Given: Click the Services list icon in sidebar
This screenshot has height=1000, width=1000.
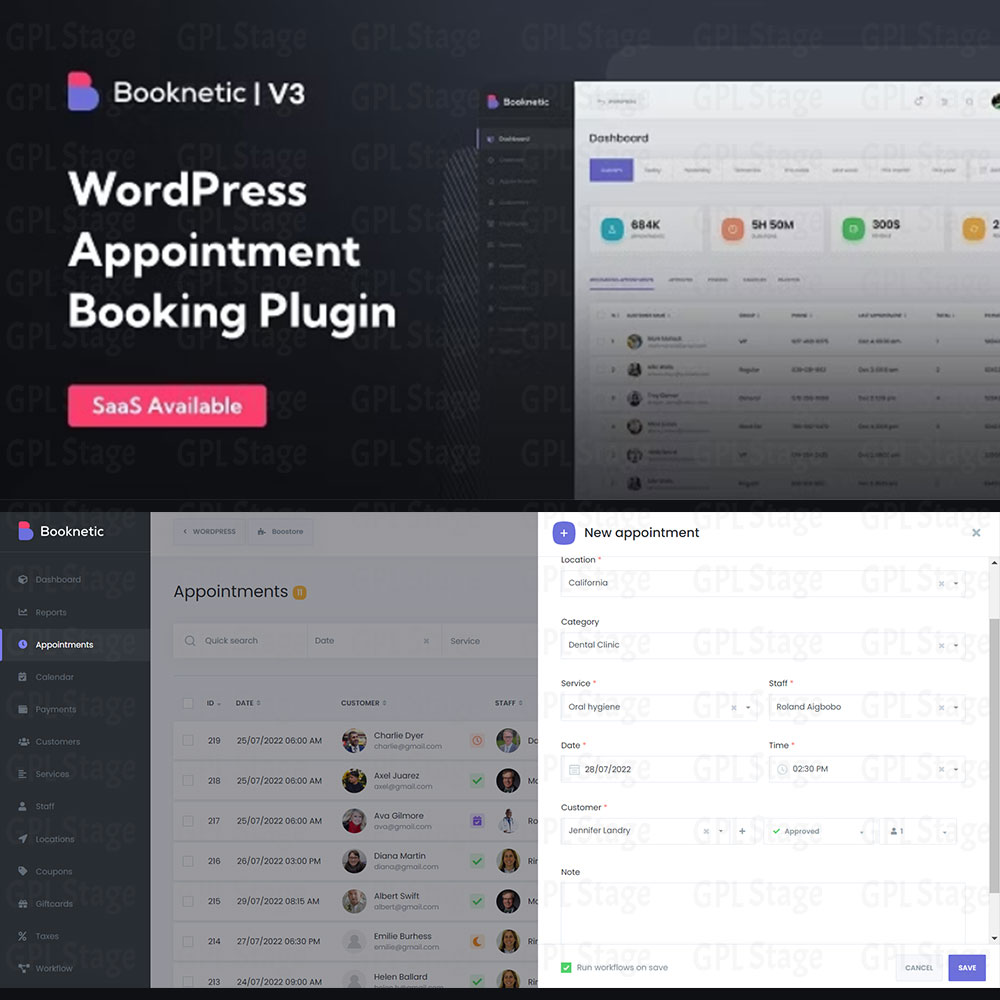Looking at the screenshot, I should (x=23, y=774).
